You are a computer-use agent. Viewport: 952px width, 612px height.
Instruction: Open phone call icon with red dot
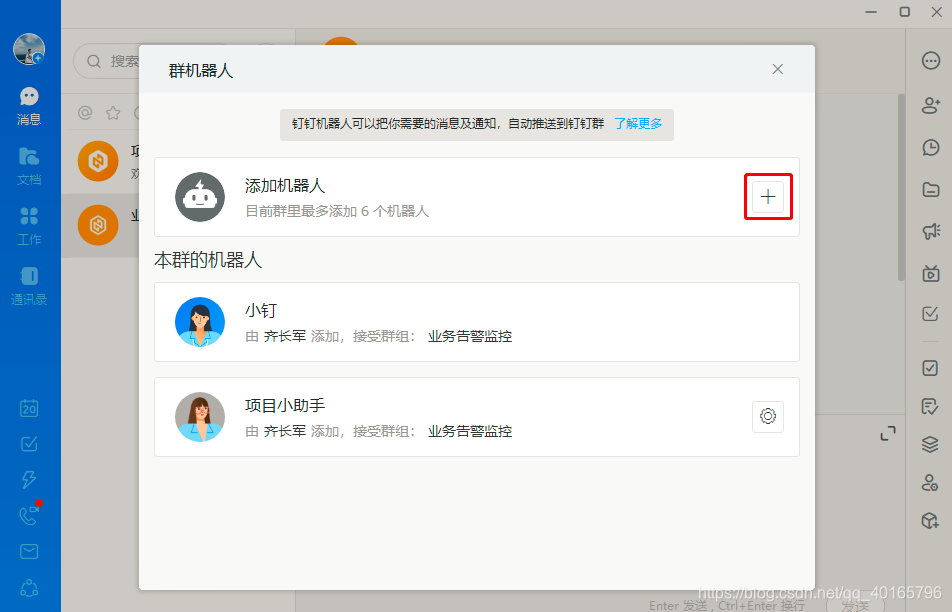(29, 515)
